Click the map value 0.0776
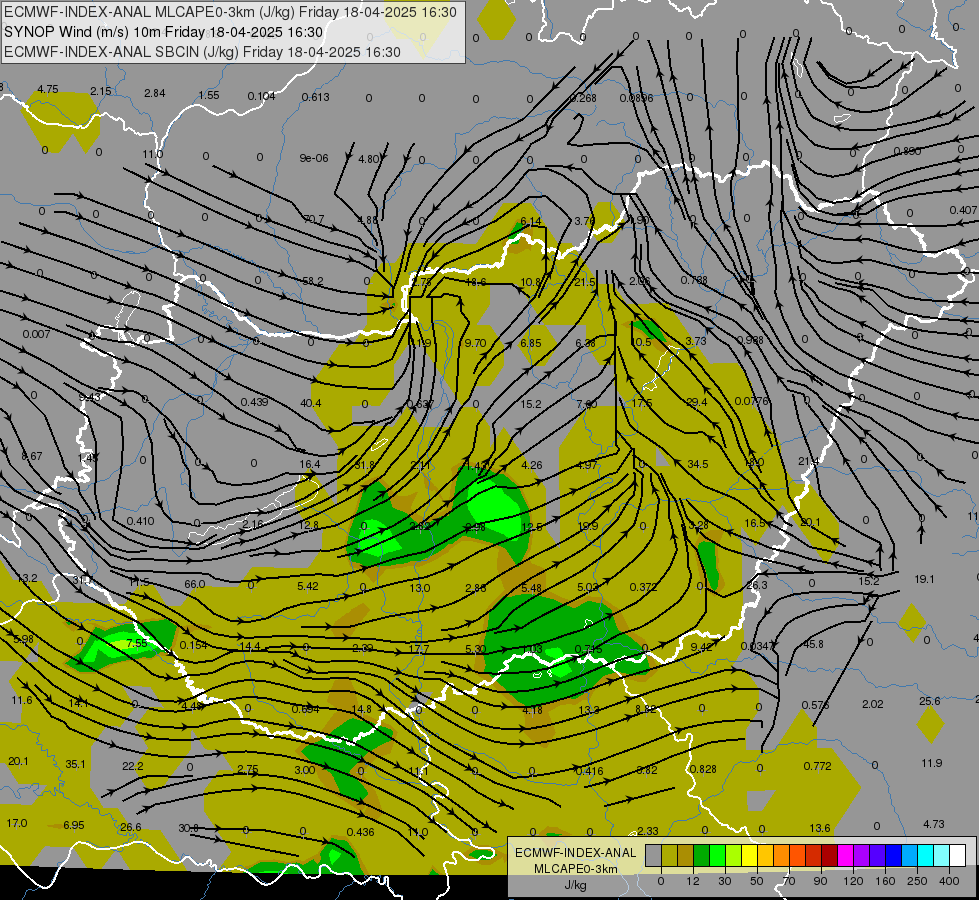 click(751, 401)
